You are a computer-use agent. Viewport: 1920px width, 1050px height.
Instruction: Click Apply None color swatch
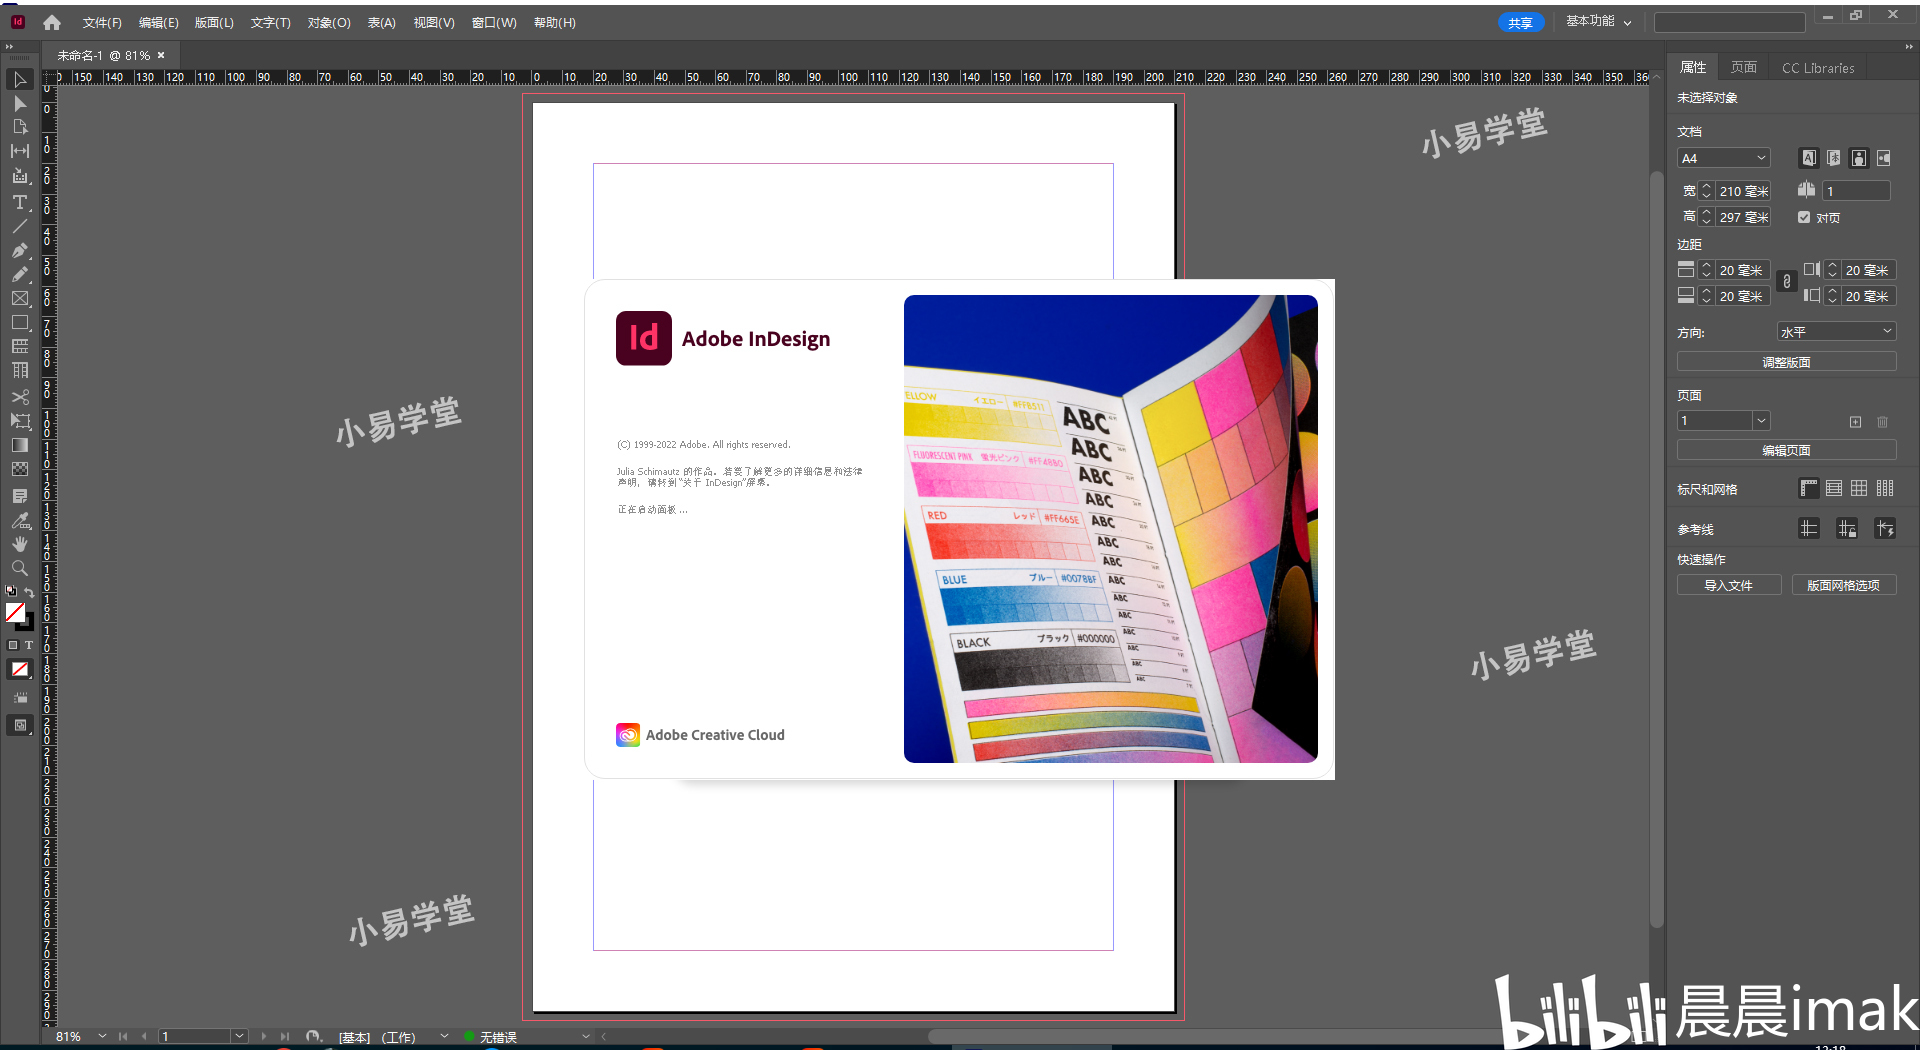[20, 669]
